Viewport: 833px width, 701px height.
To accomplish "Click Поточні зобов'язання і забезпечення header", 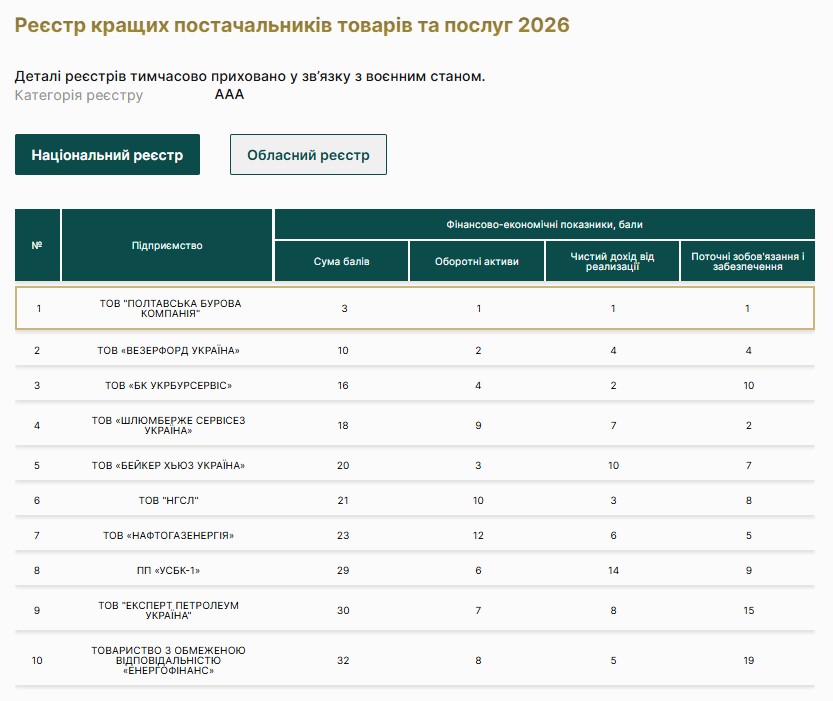I will coord(747,261).
